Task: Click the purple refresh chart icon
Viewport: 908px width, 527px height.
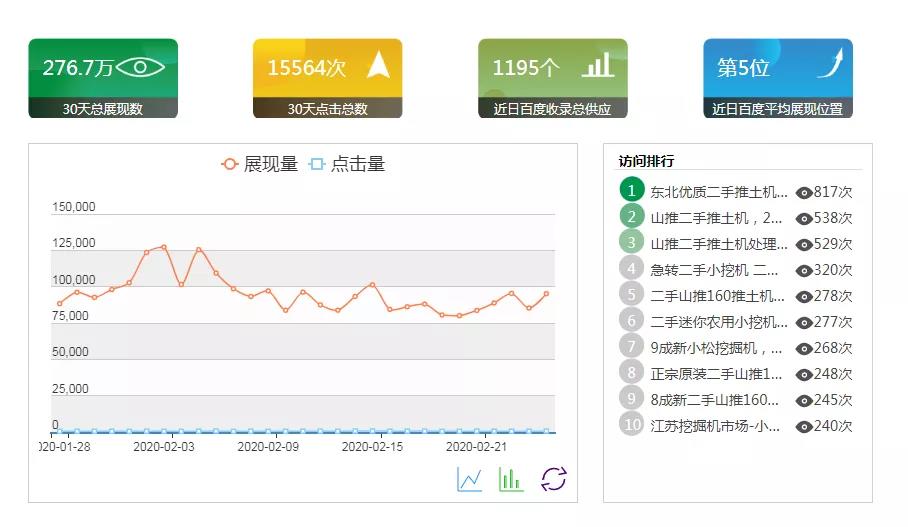Action: tap(554, 479)
